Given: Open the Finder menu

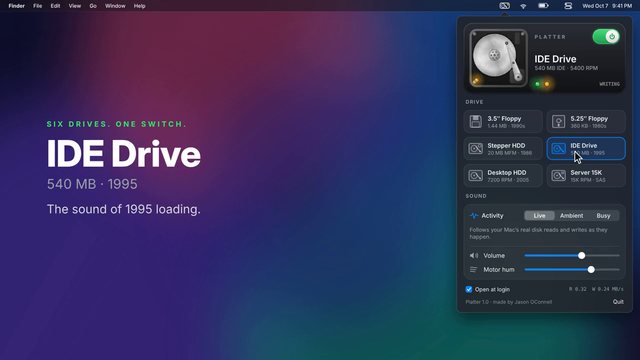Looking at the screenshot, I should [17, 6].
